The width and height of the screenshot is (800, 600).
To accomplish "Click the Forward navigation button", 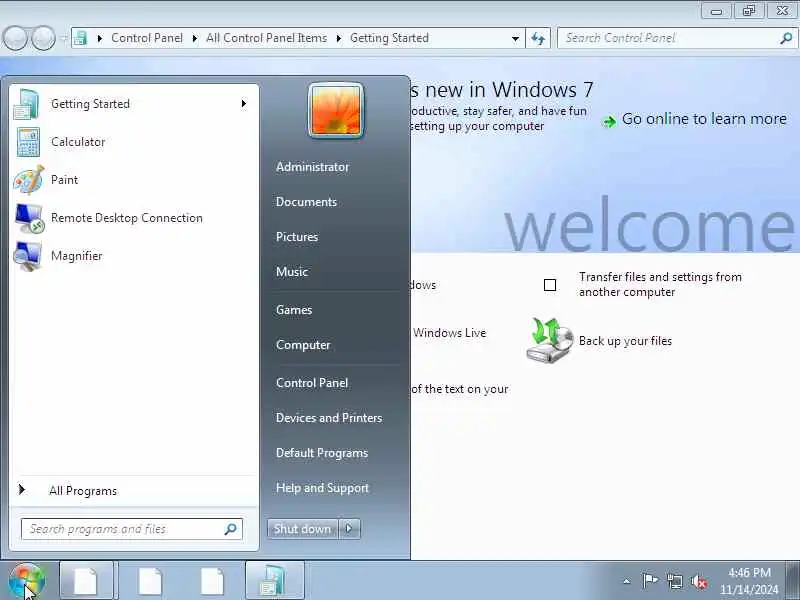I will coord(43,38).
